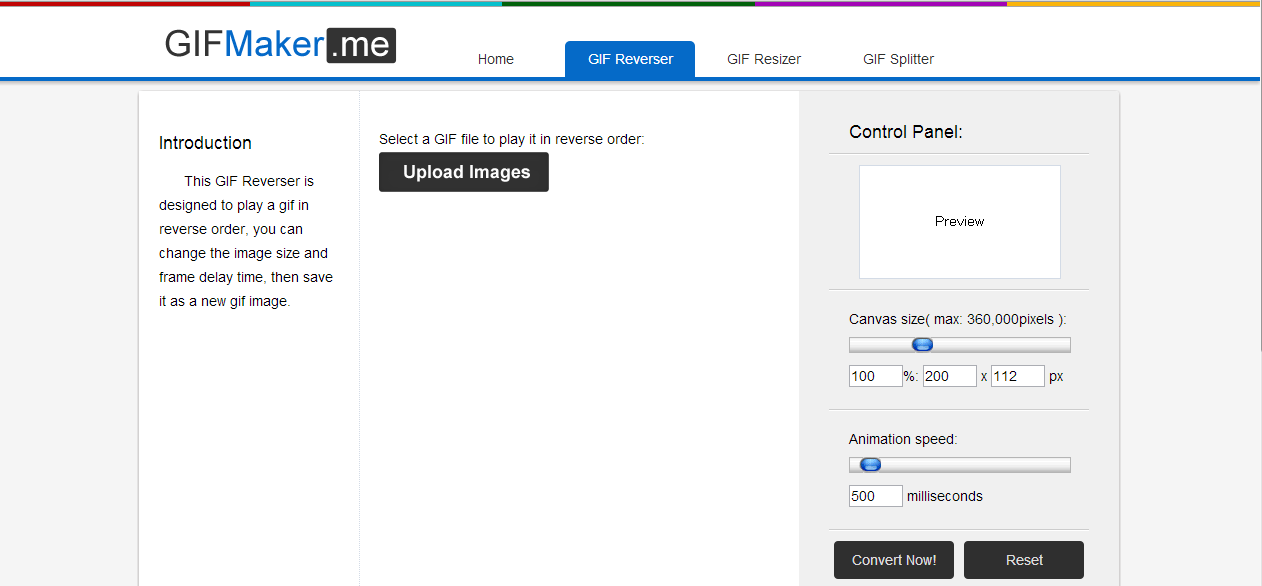This screenshot has height=586, width=1262.
Task: Click the canvas size slider handle
Action: click(x=923, y=345)
